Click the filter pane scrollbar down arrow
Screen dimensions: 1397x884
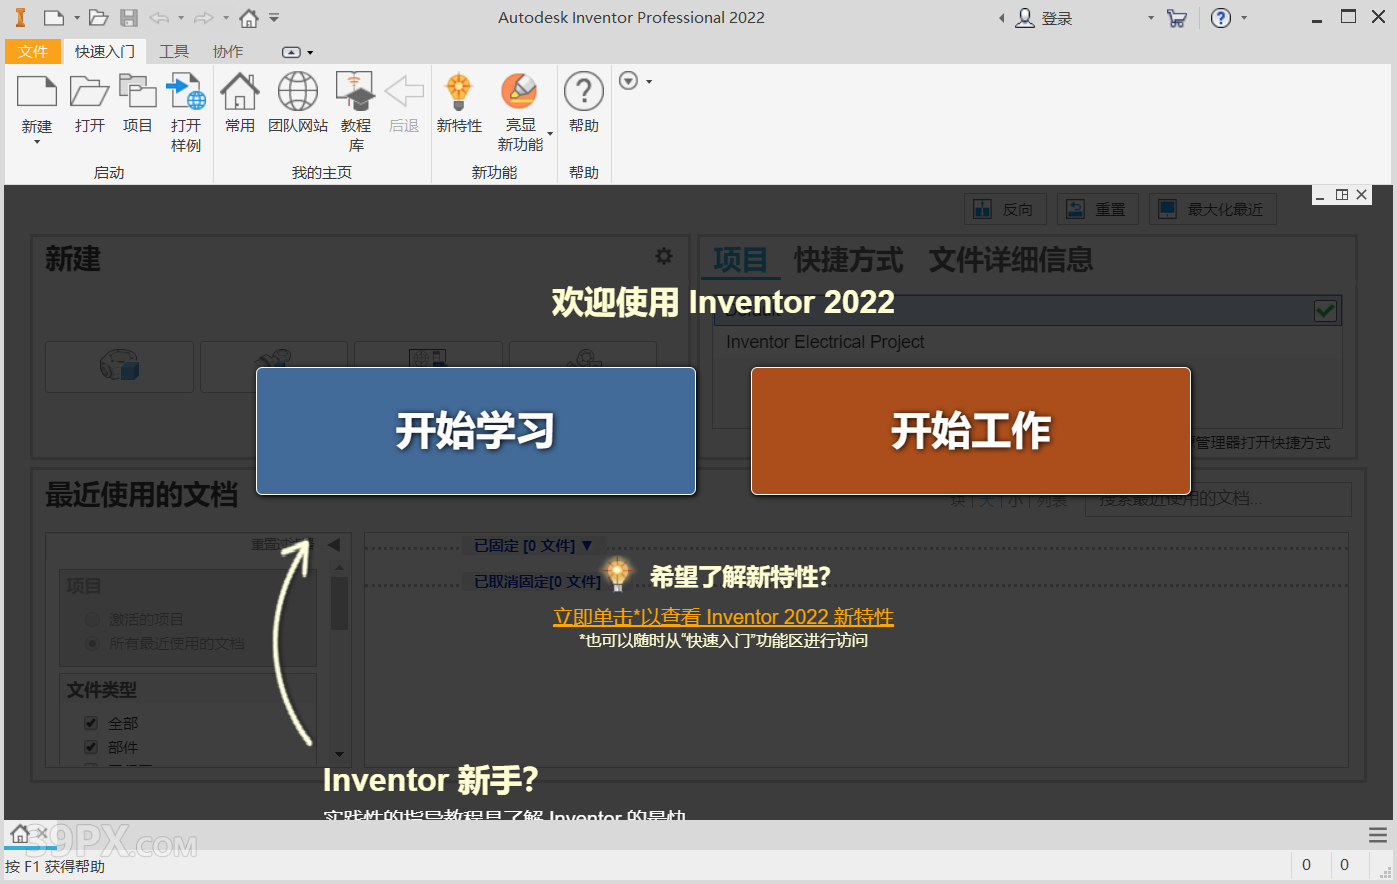pos(339,755)
